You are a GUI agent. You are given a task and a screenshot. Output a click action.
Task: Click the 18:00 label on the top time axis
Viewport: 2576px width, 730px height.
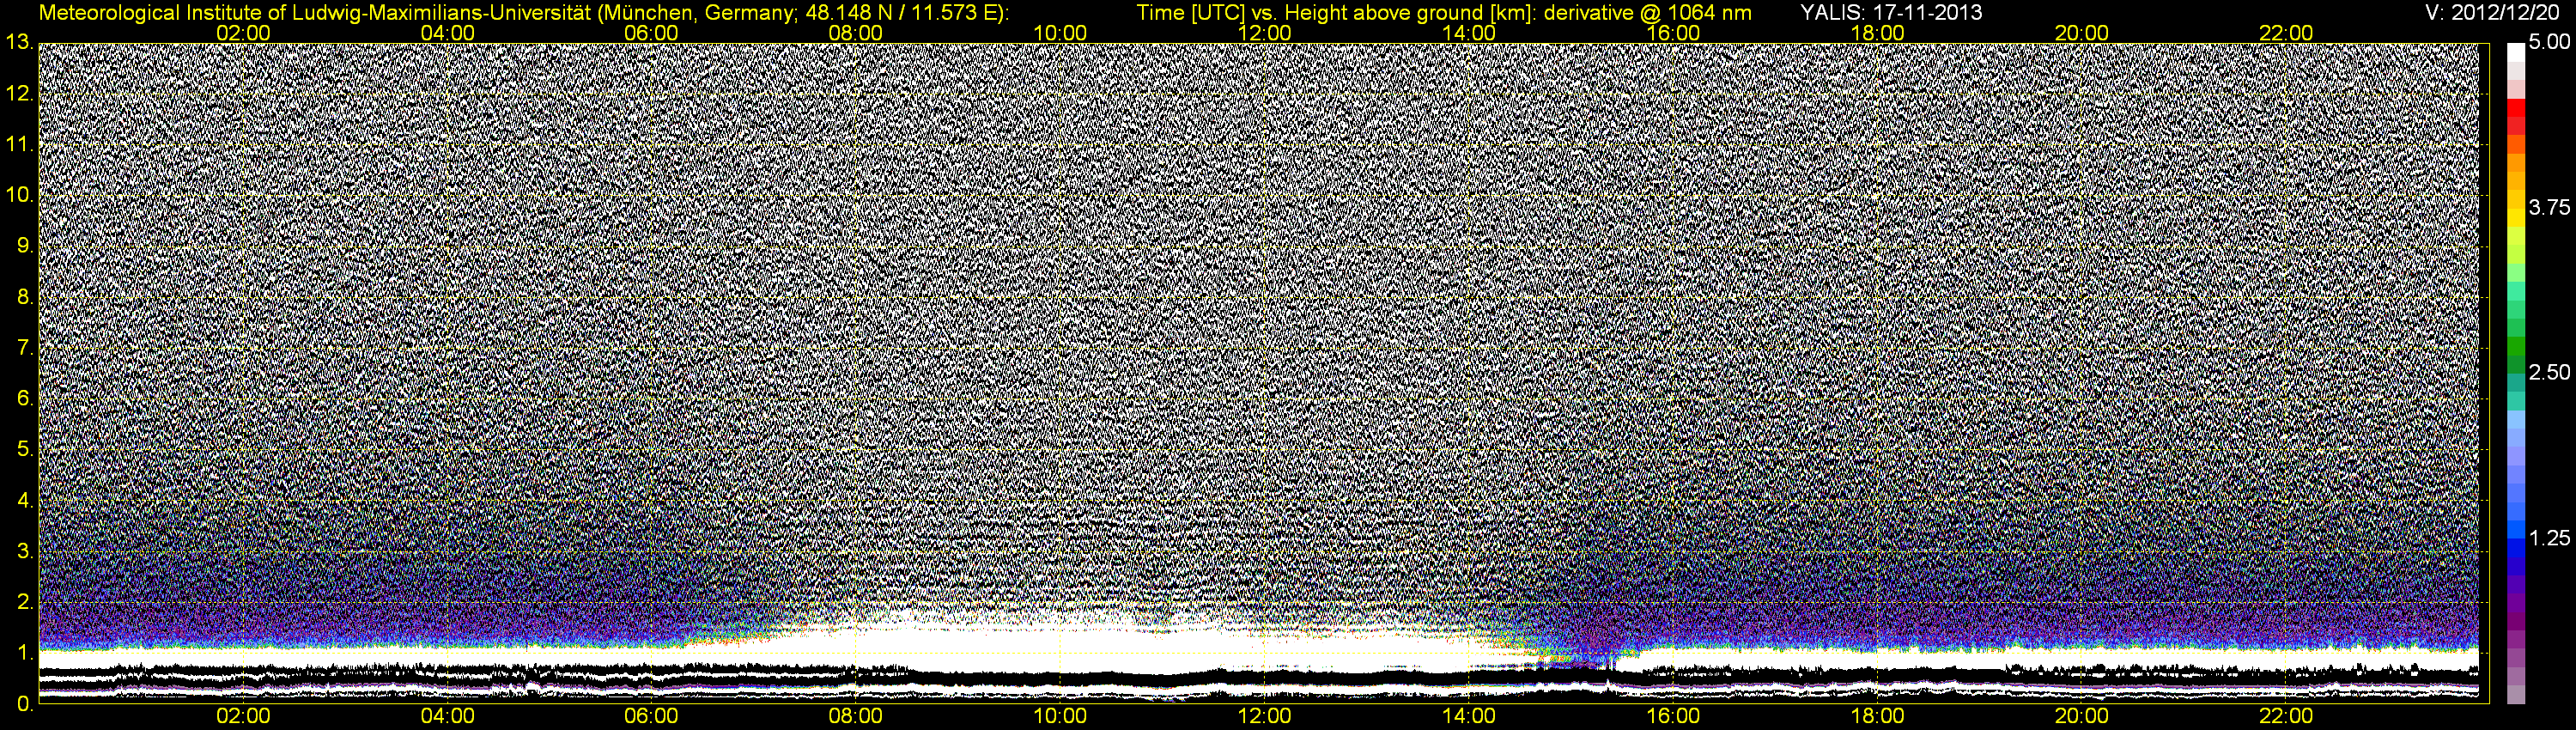point(1877,33)
